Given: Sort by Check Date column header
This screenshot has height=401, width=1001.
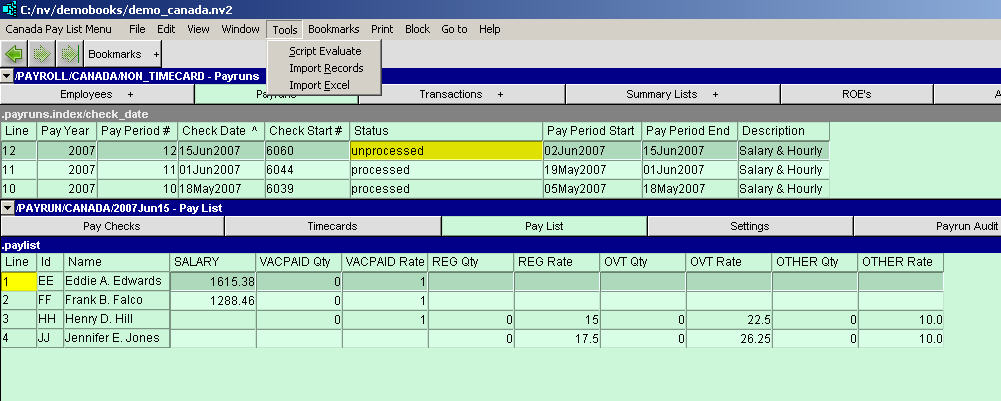Looking at the screenshot, I should [x=219, y=131].
